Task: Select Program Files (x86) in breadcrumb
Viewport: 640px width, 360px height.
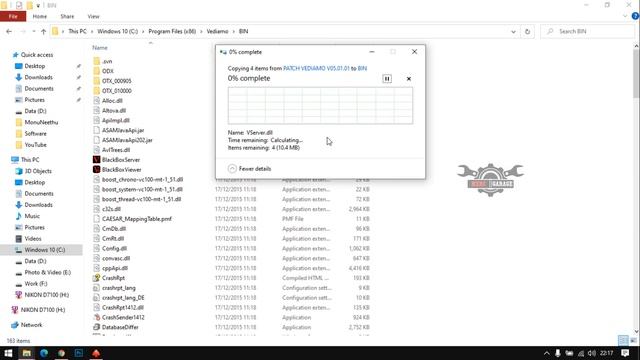Action: click(x=172, y=31)
